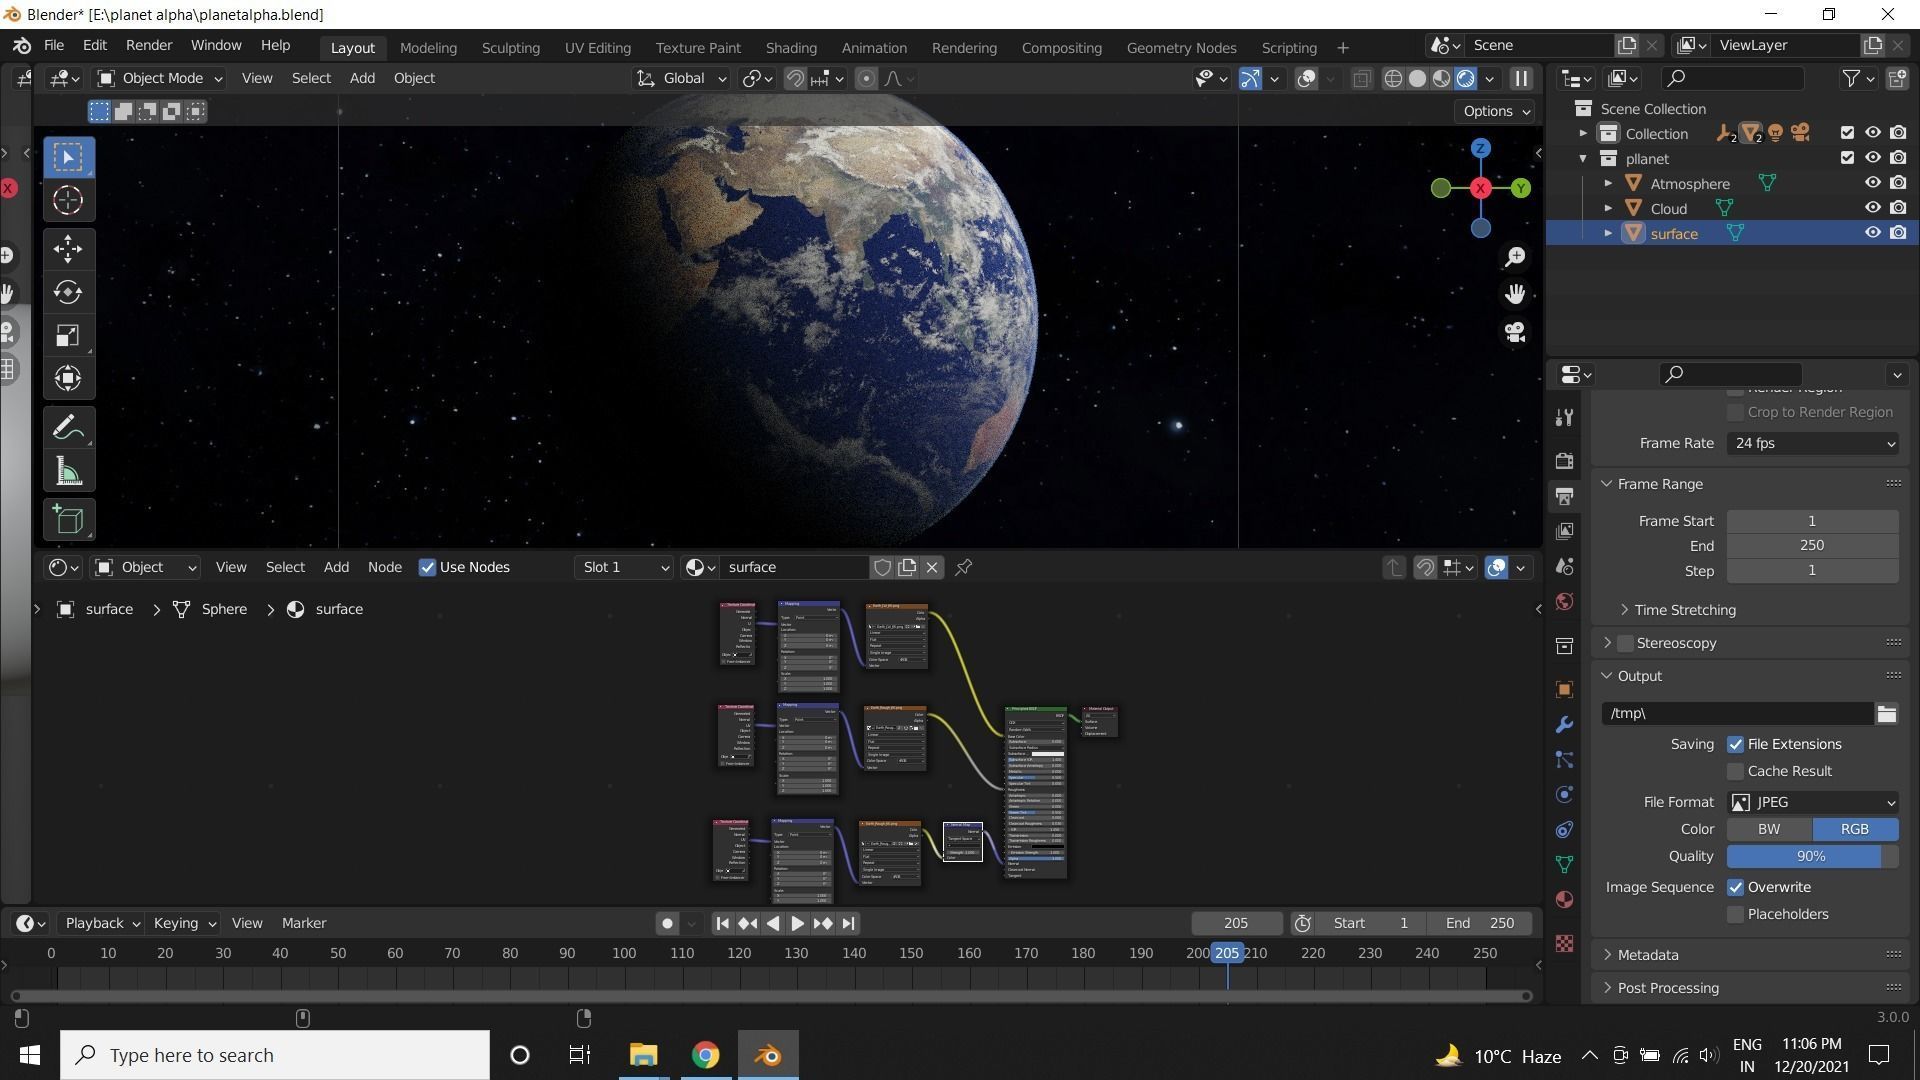
Task: Toggle the File Extensions checkbox
Action: [x=1736, y=744]
